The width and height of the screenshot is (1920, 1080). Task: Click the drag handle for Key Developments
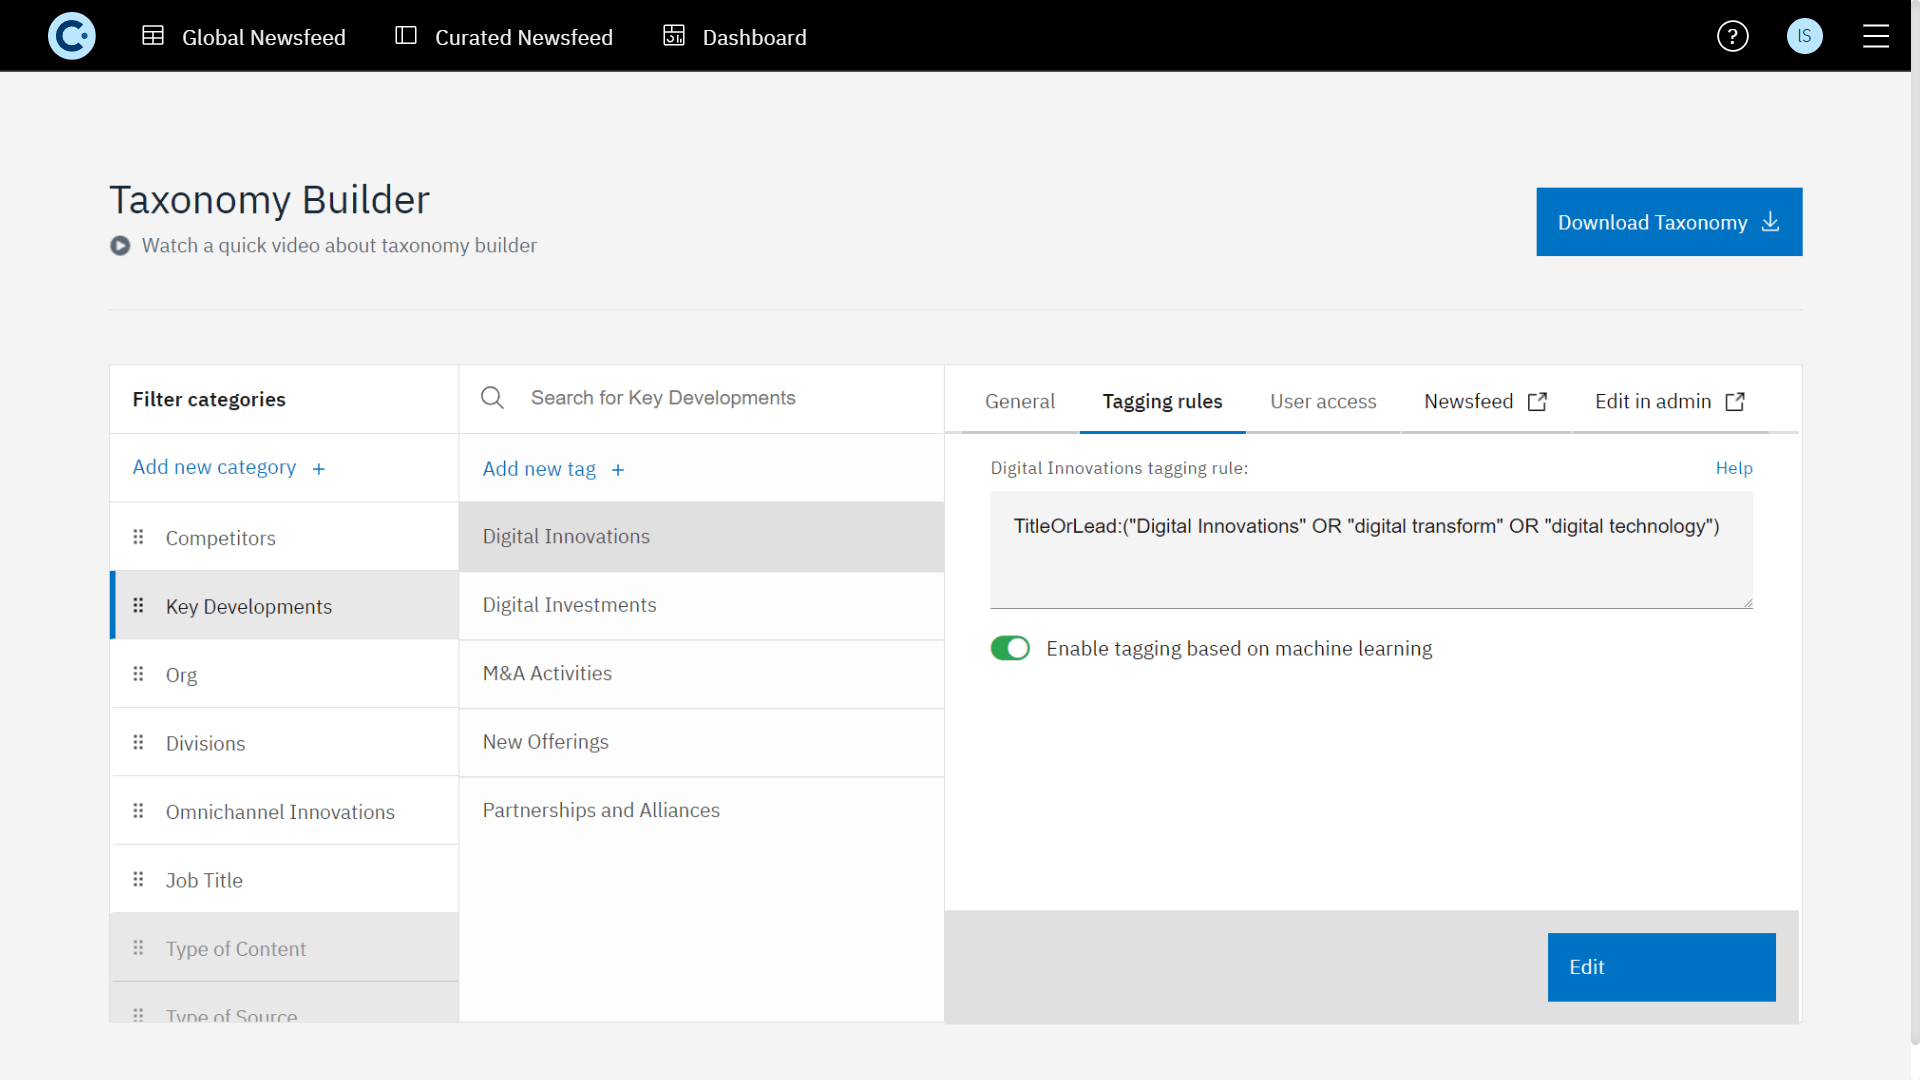click(138, 605)
